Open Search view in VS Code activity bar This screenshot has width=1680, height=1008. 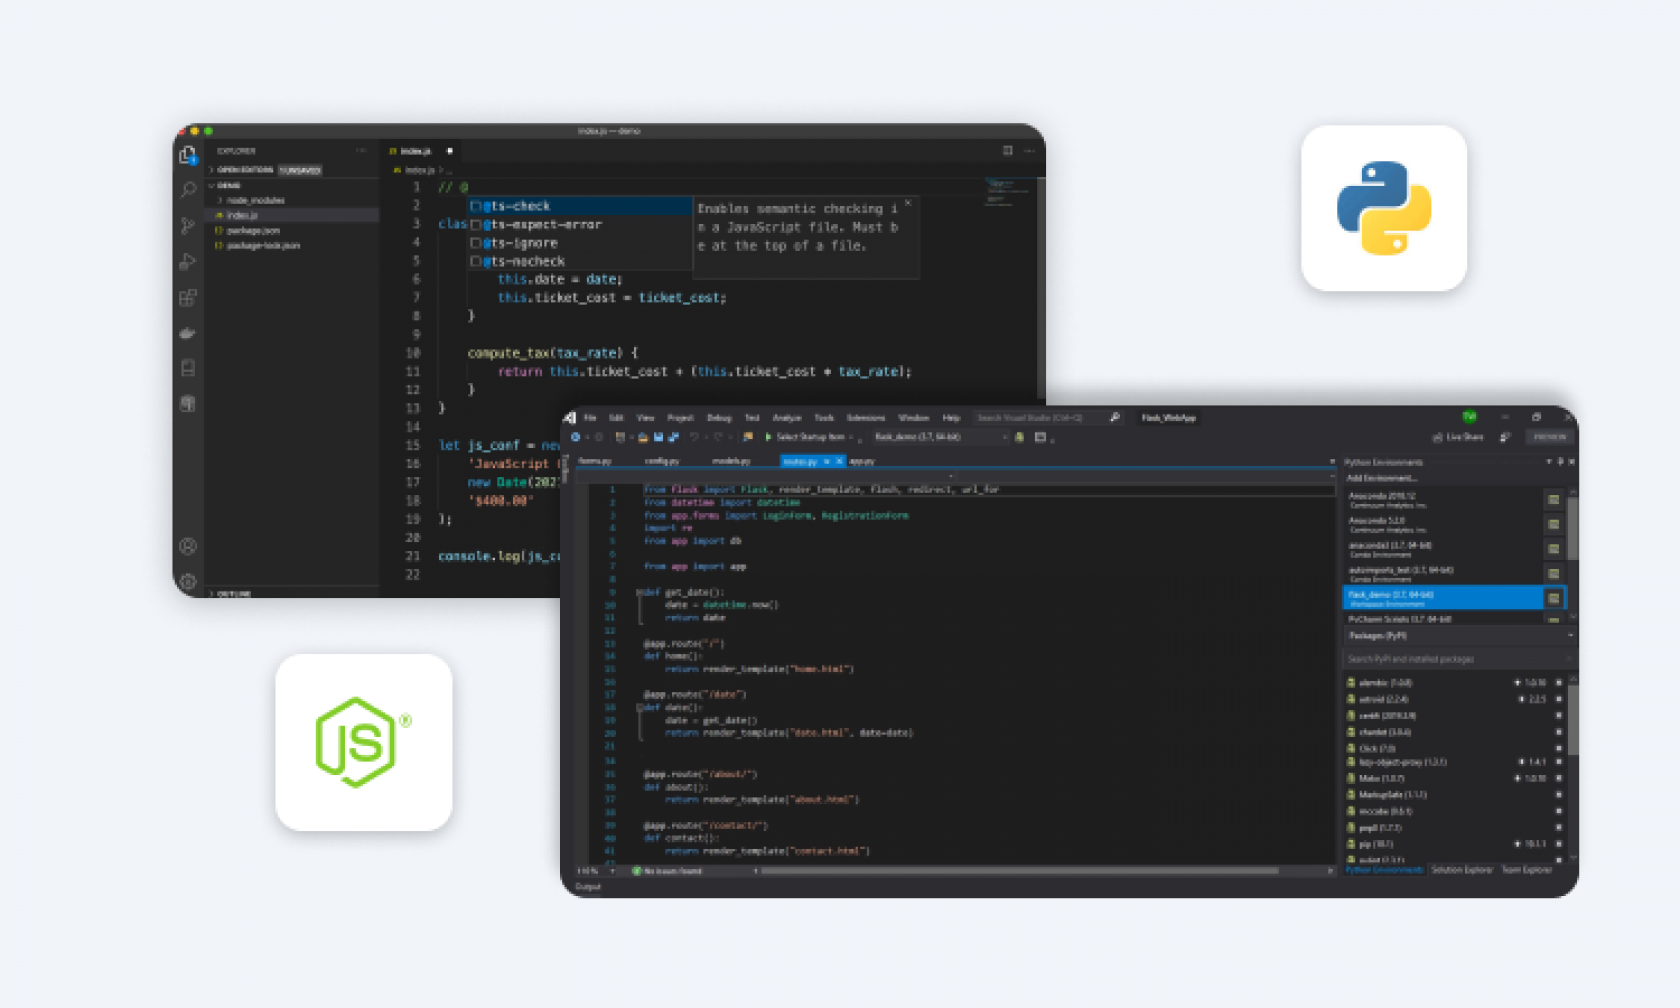click(188, 190)
